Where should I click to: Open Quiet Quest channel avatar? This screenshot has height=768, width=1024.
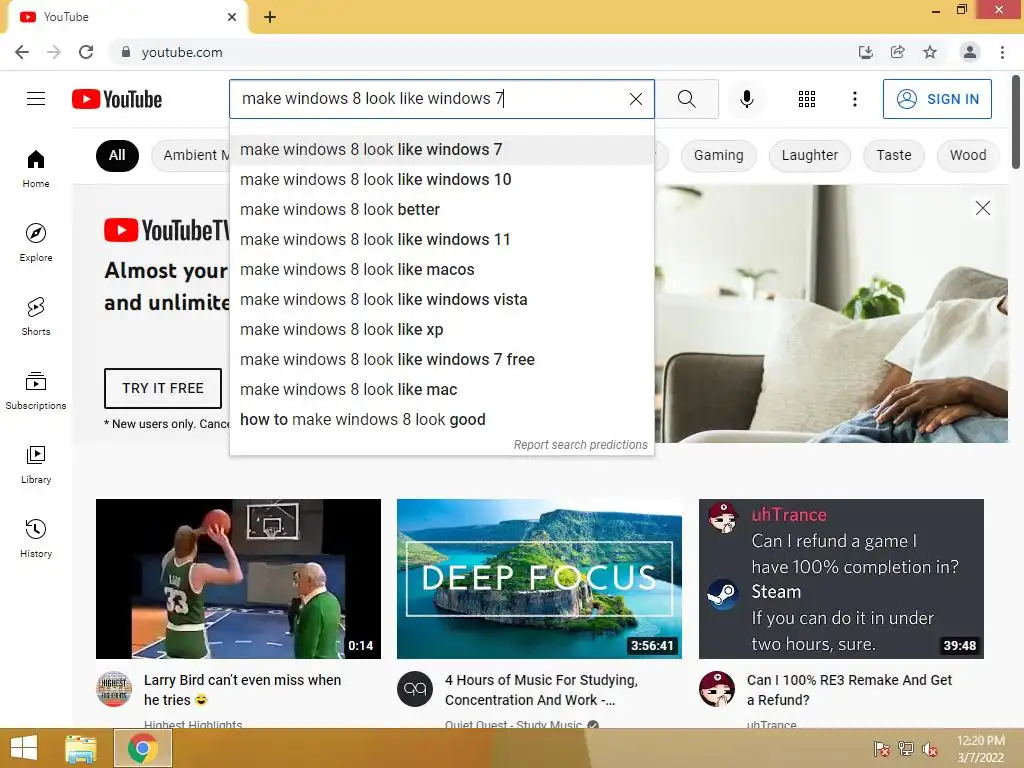coord(415,689)
